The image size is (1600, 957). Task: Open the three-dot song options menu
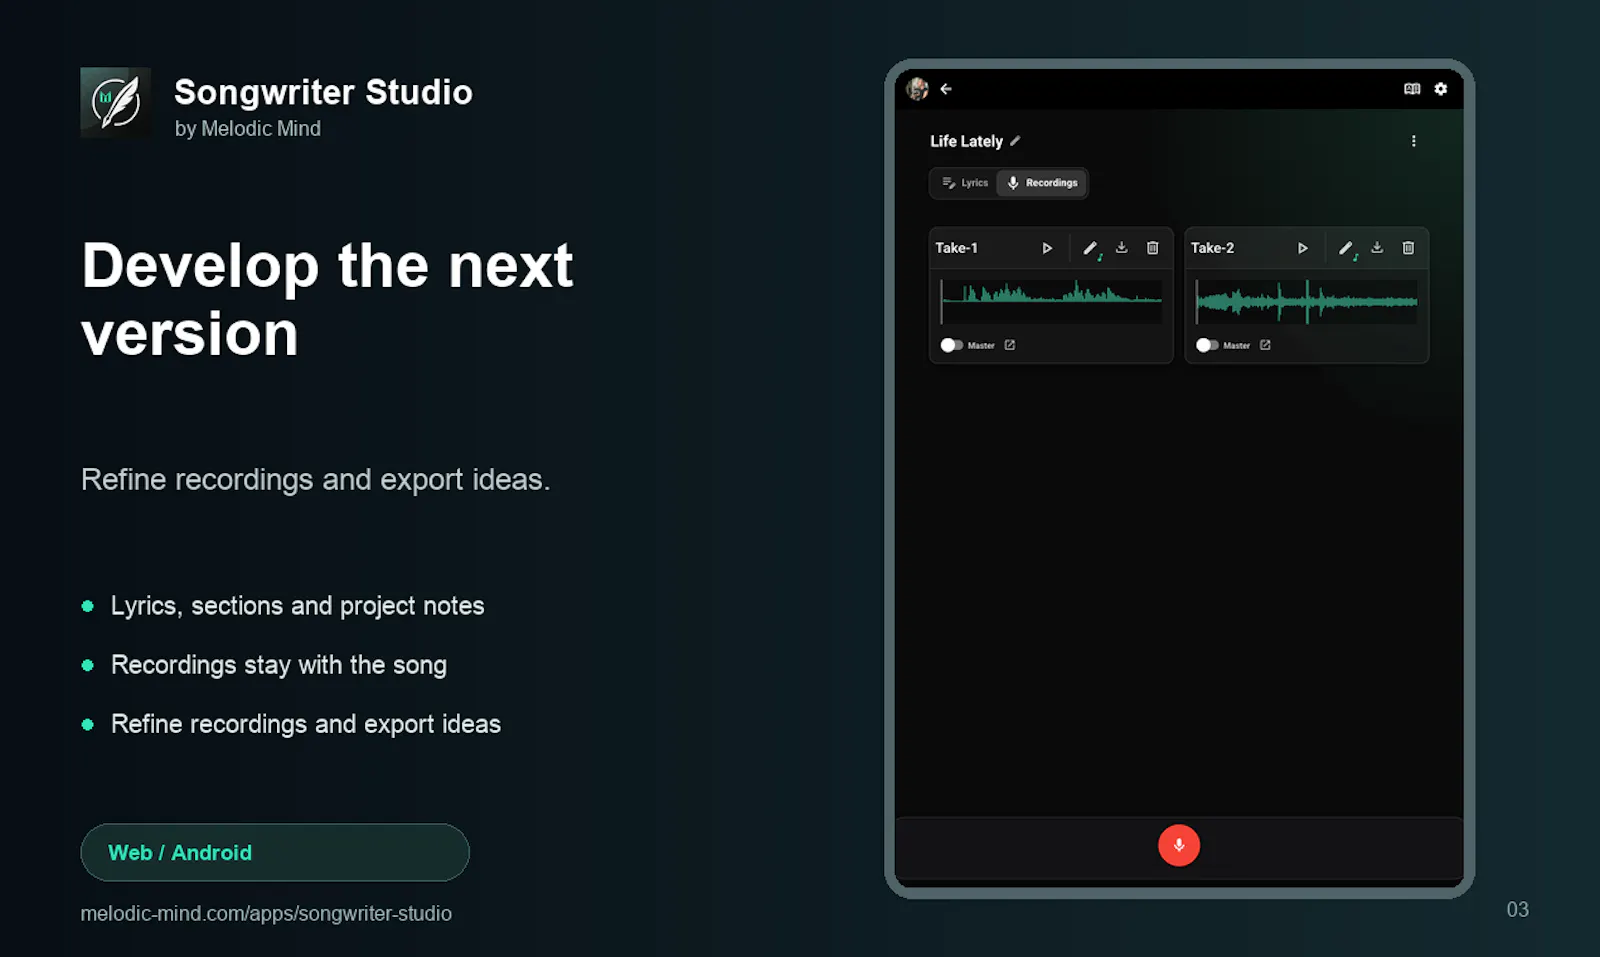1414,141
